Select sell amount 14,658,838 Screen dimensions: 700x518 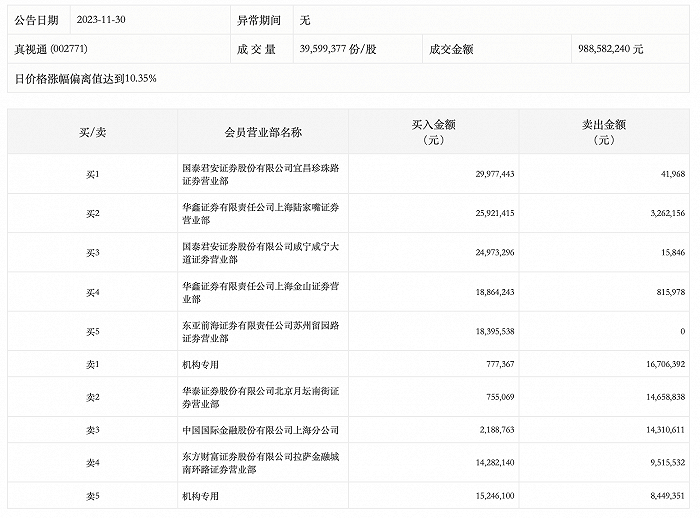click(665, 397)
